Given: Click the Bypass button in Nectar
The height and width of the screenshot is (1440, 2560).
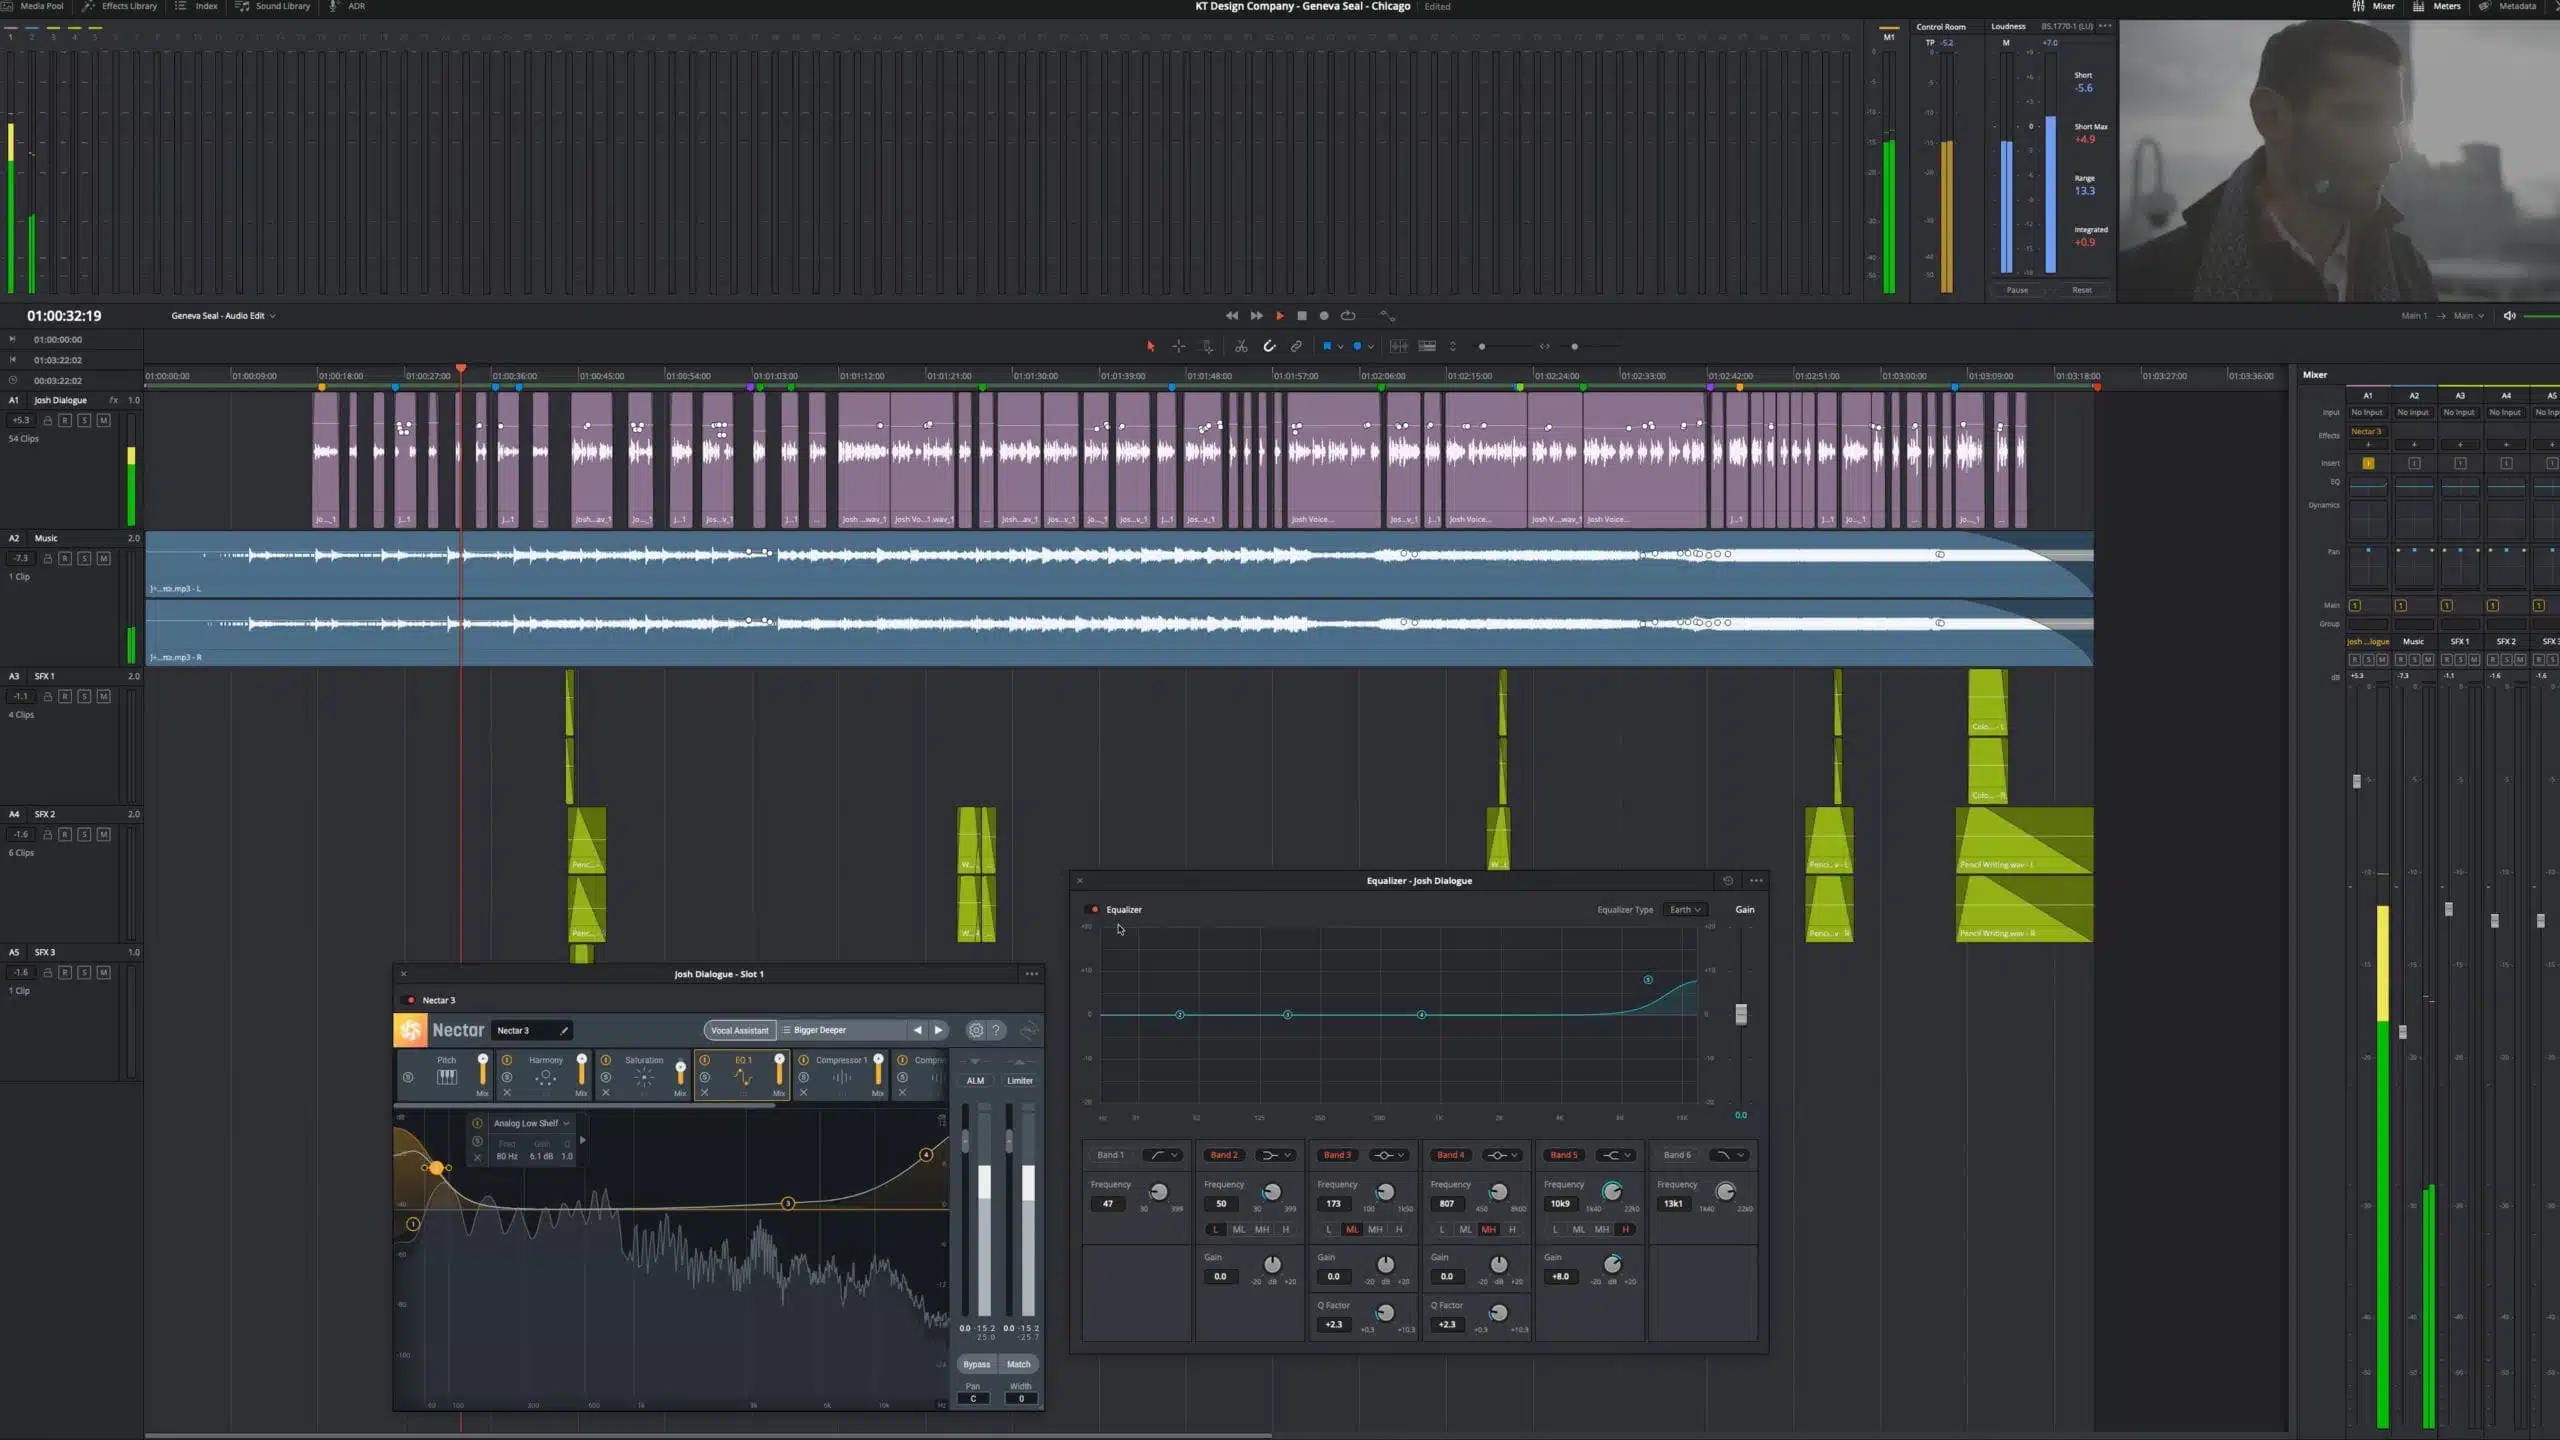Looking at the screenshot, I should click(x=976, y=1364).
